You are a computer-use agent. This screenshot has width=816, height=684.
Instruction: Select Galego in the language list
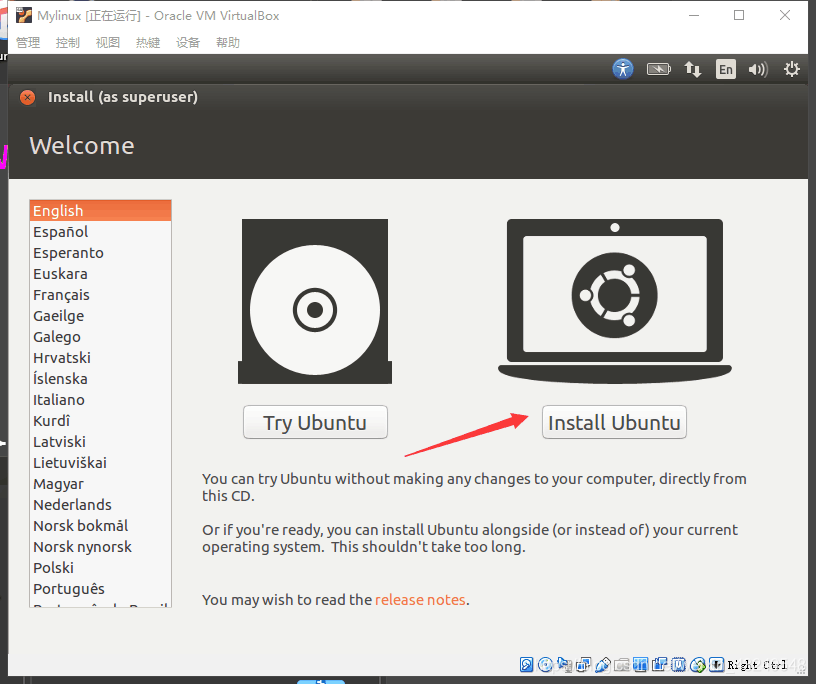tap(100, 337)
